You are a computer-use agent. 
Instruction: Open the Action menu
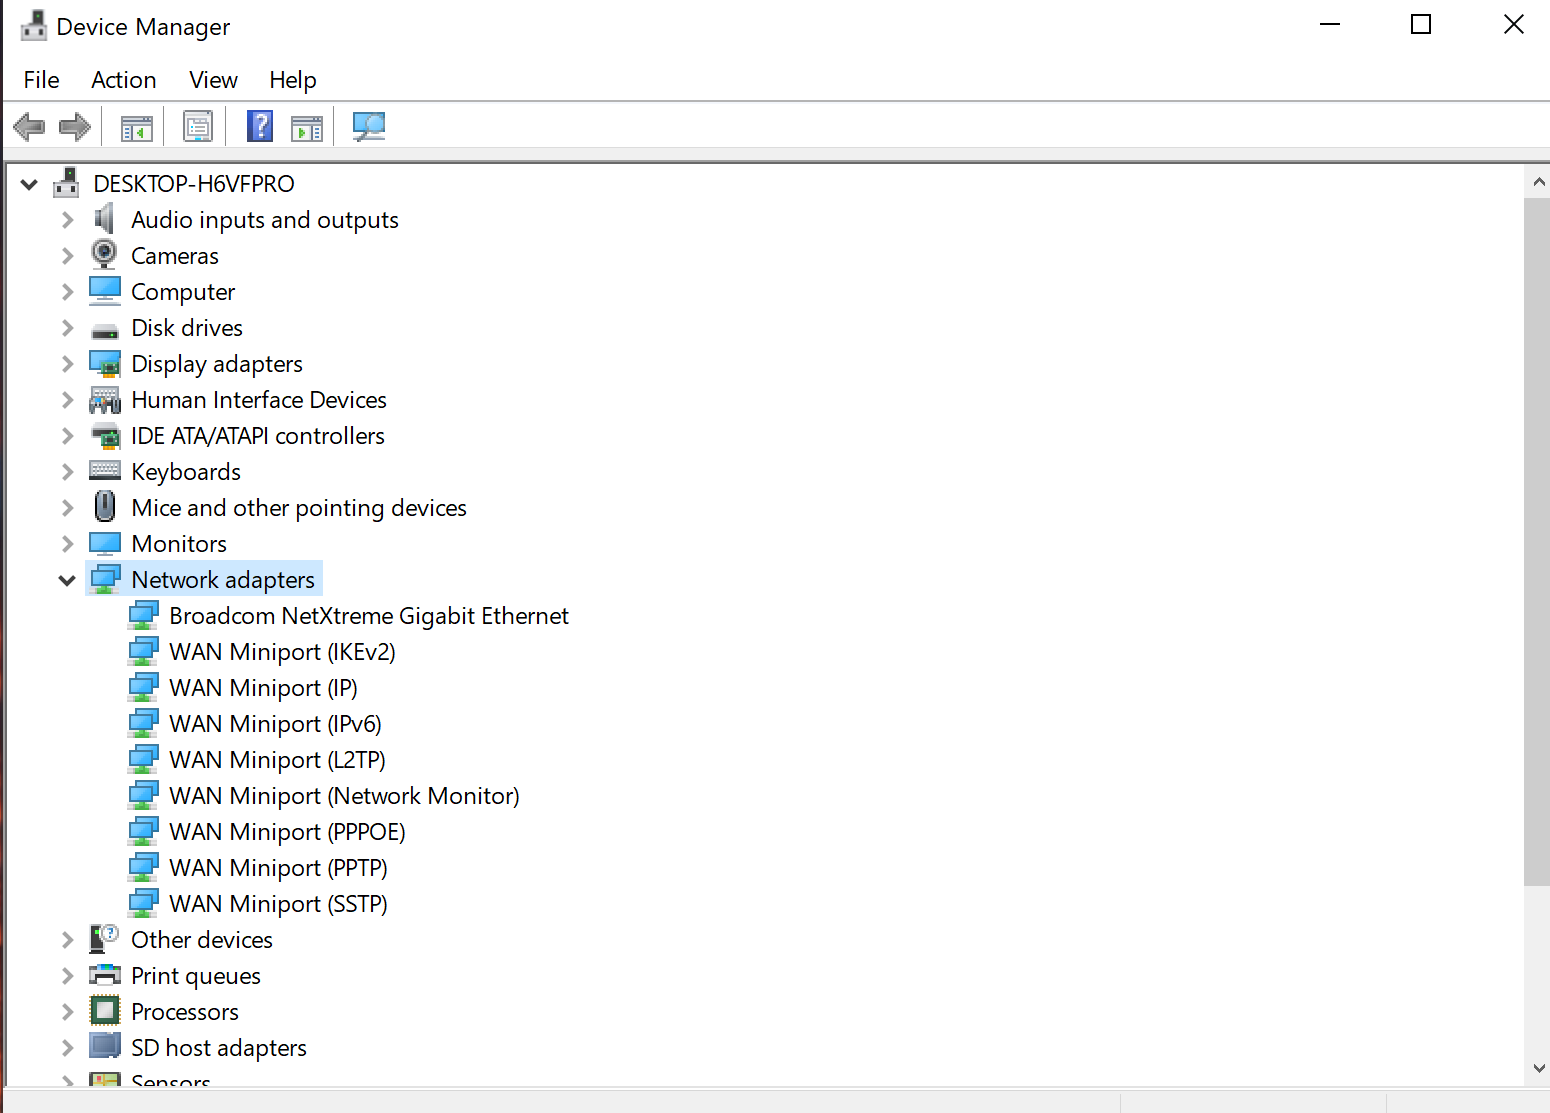click(124, 80)
